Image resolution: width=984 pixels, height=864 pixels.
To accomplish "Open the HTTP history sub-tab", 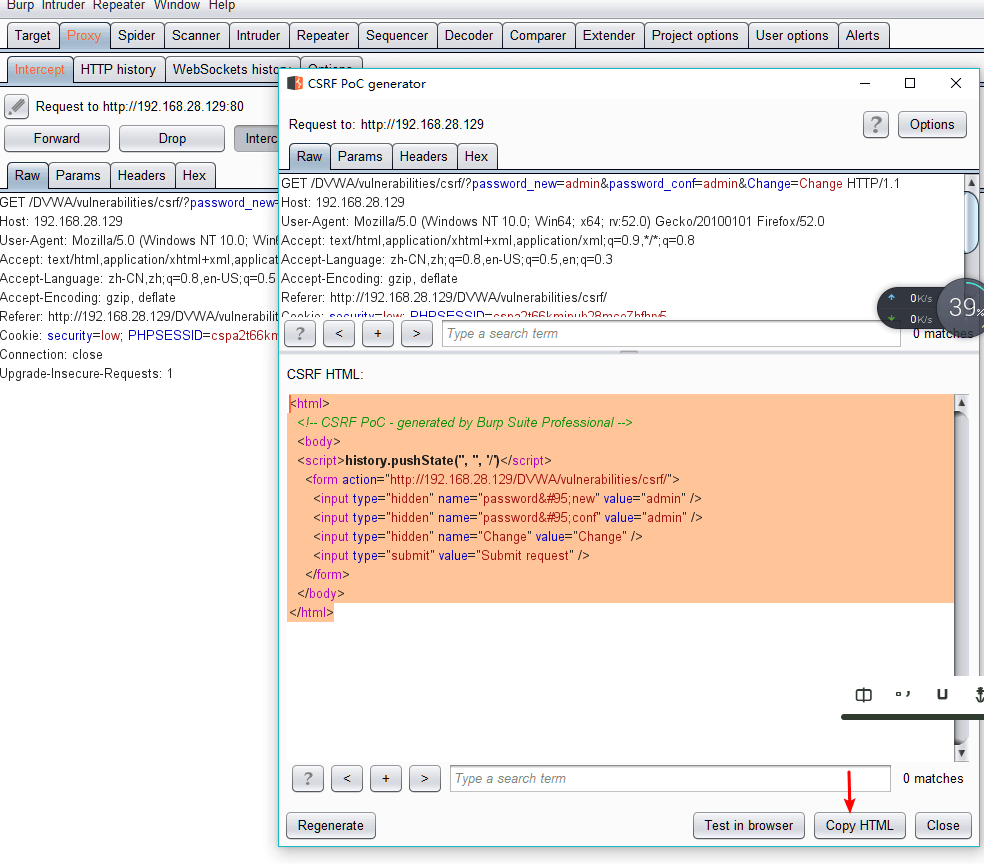I will [119, 70].
